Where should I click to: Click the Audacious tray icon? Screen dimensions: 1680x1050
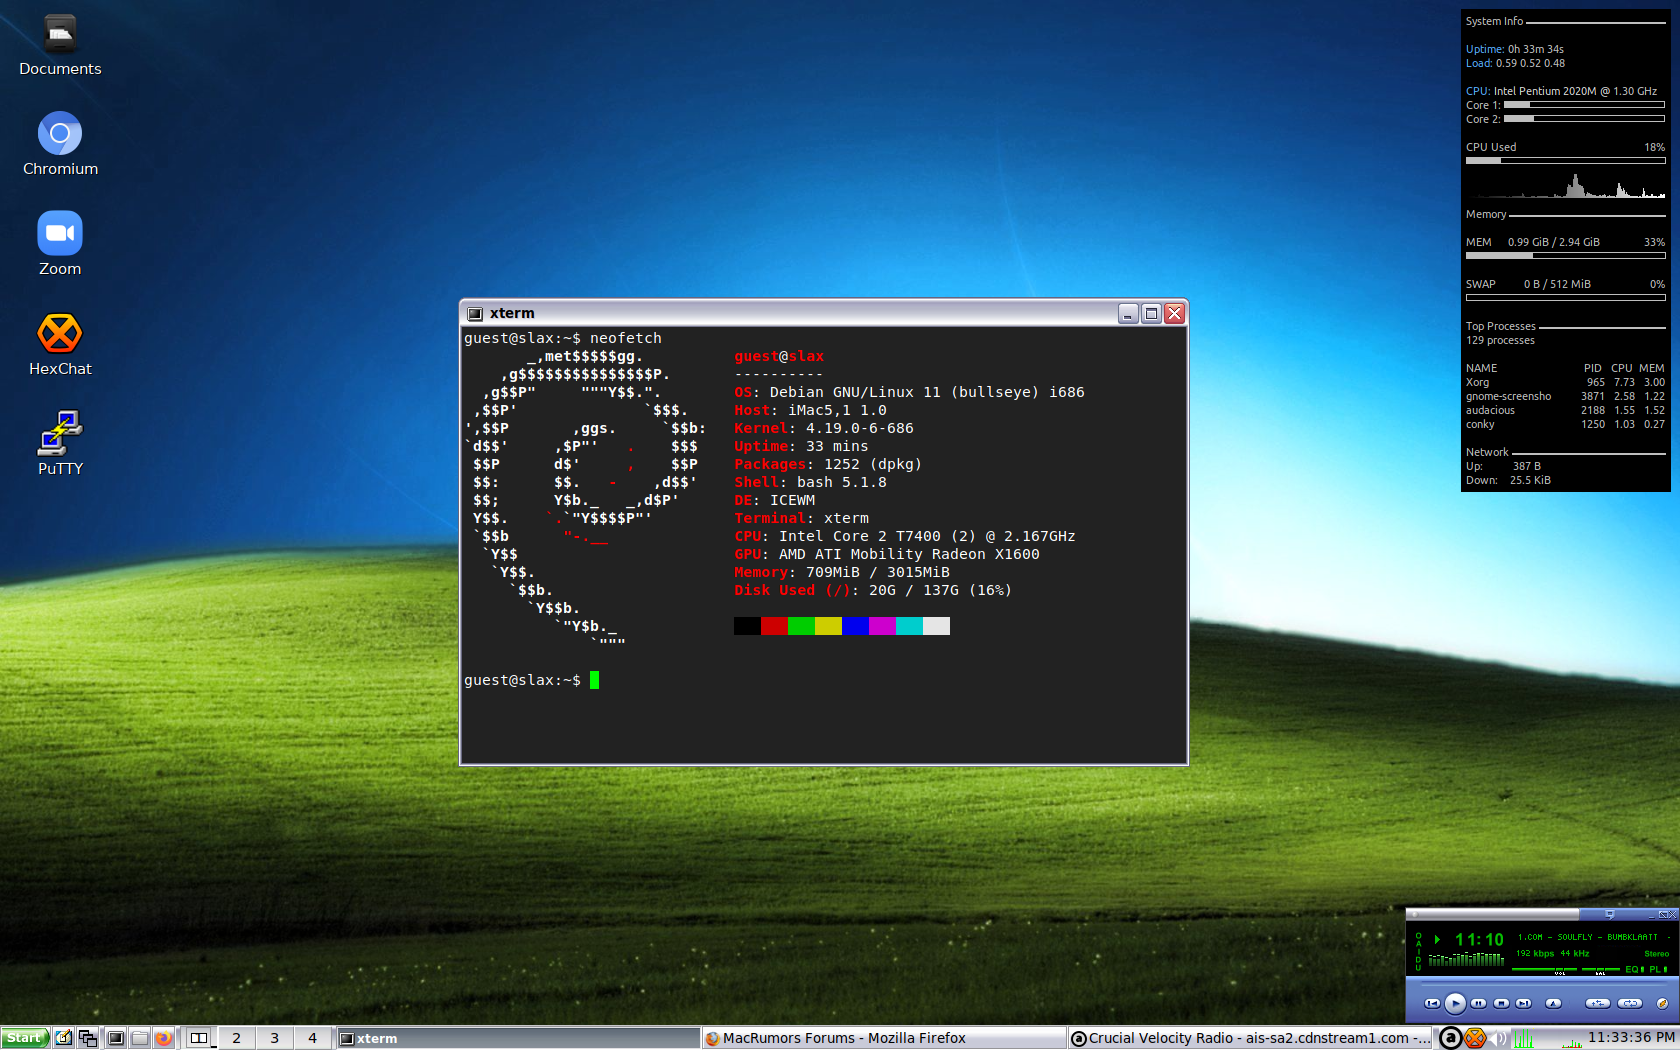1450,1038
